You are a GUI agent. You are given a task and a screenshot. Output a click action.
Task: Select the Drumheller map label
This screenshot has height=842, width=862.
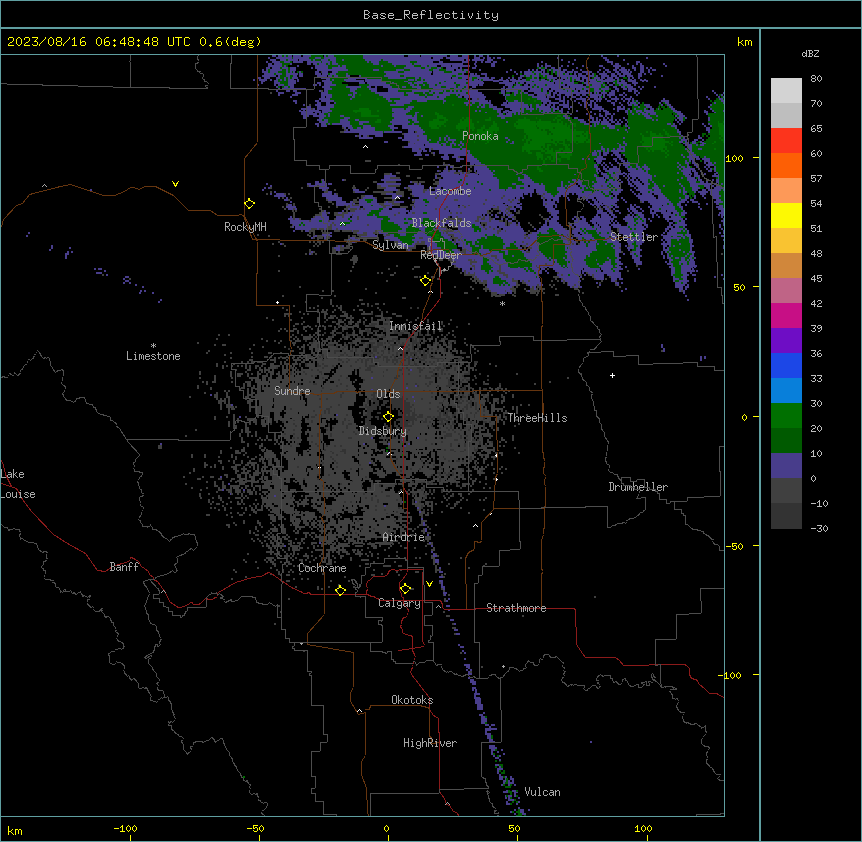point(638,487)
